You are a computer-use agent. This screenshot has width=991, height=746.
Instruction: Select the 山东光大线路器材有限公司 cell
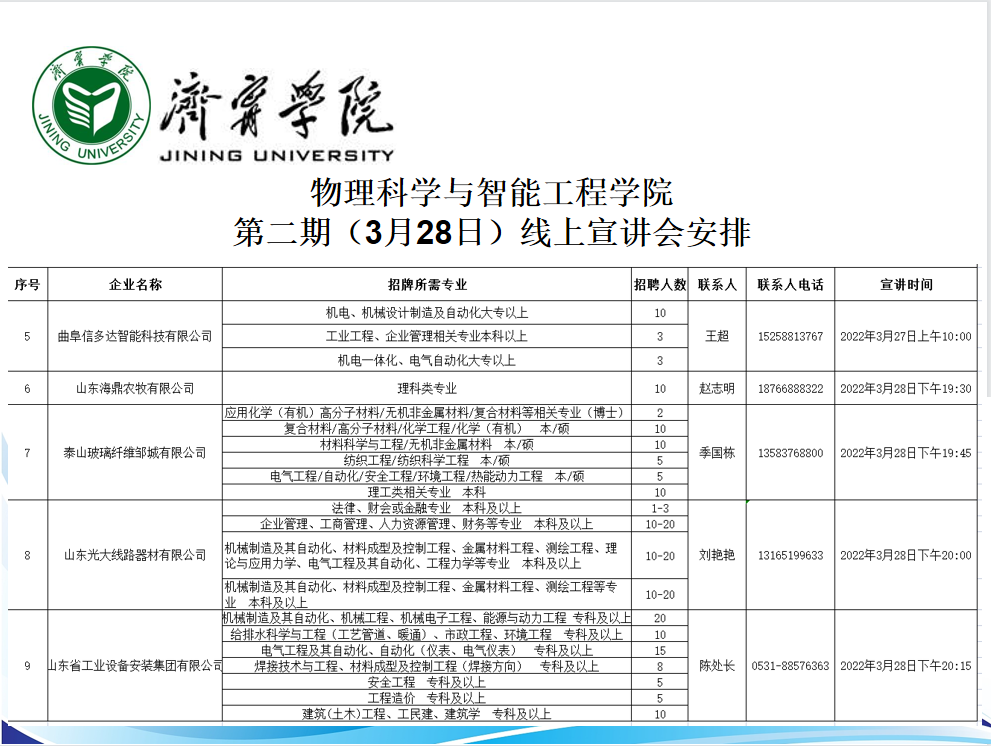click(x=135, y=555)
